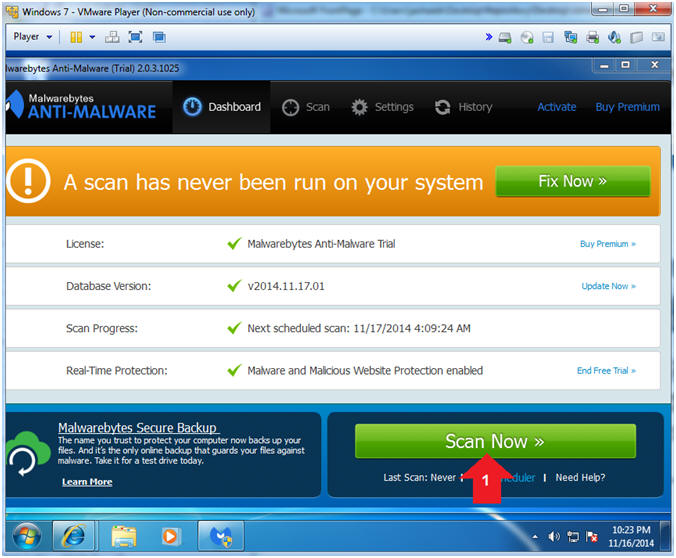Maximize the Malwarebytes Anti-Malware window
Image resolution: width=676 pixels, height=558 pixels.
coord(625,65)
